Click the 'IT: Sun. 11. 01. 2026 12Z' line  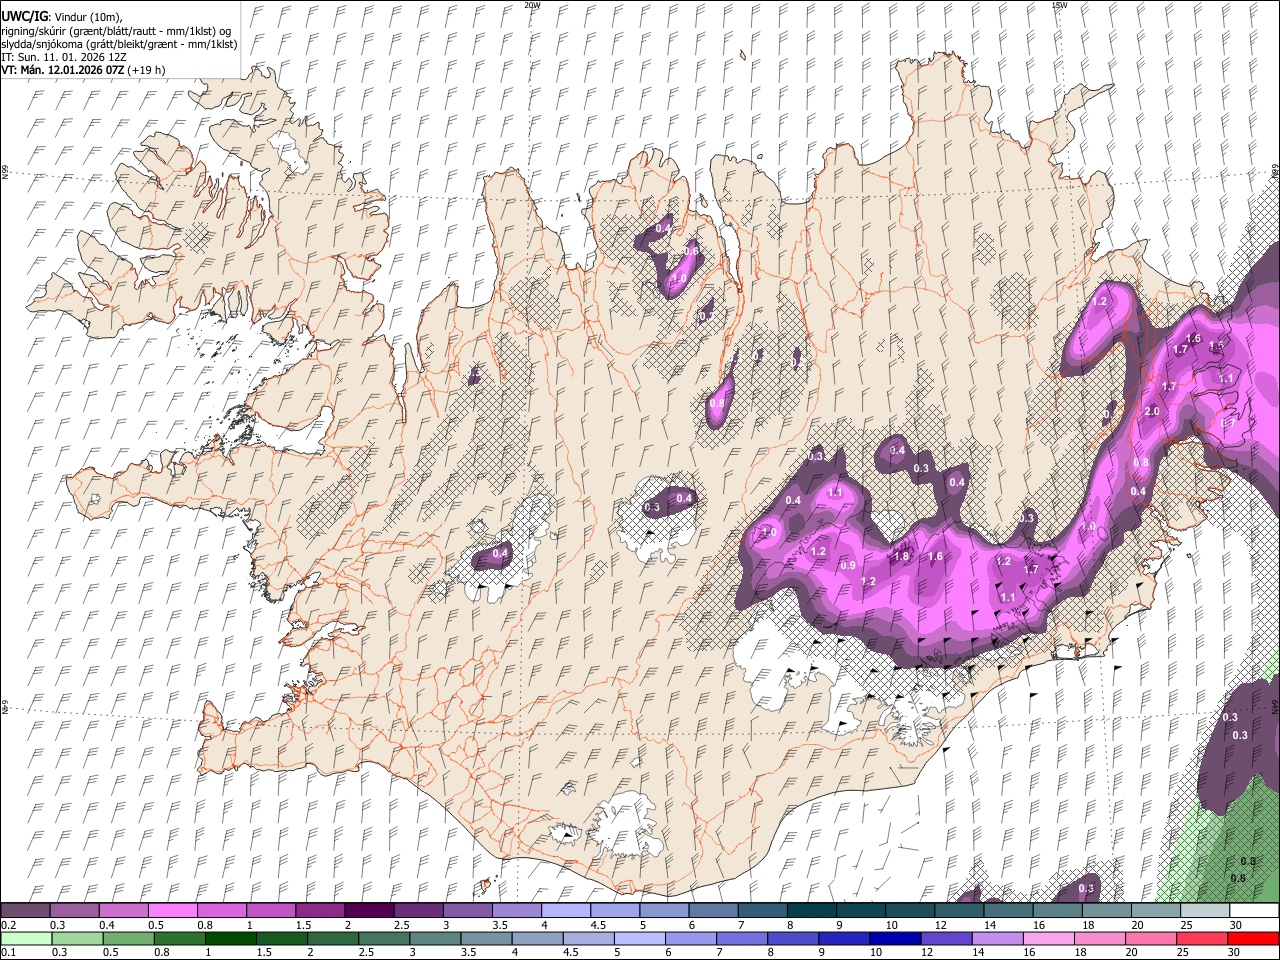pos(64,57)
